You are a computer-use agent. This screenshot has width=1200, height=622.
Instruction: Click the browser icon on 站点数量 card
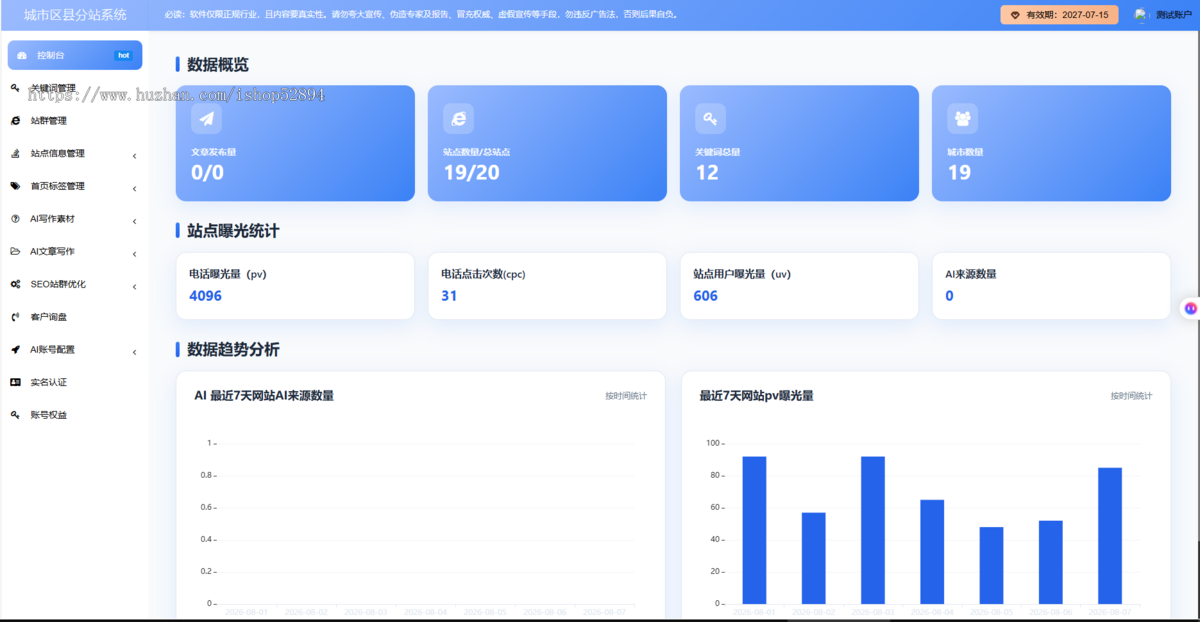pos(458,119)
